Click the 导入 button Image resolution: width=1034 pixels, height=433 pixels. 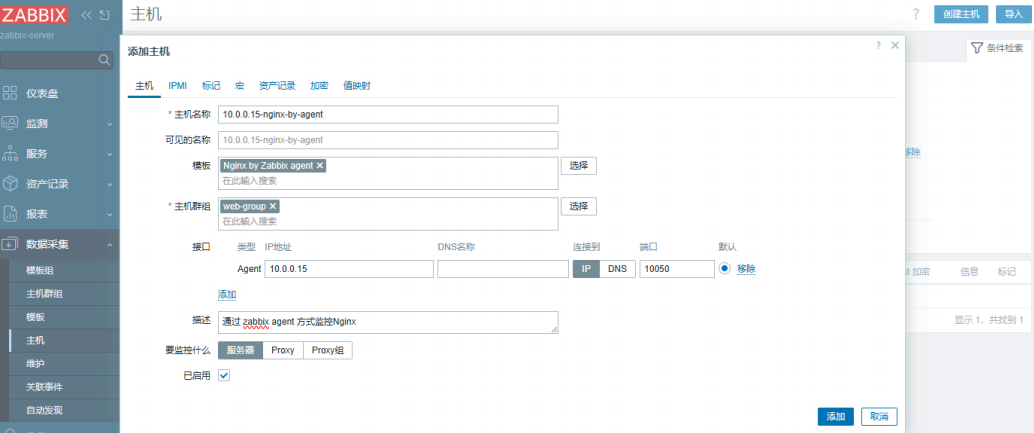point(1014,14)
